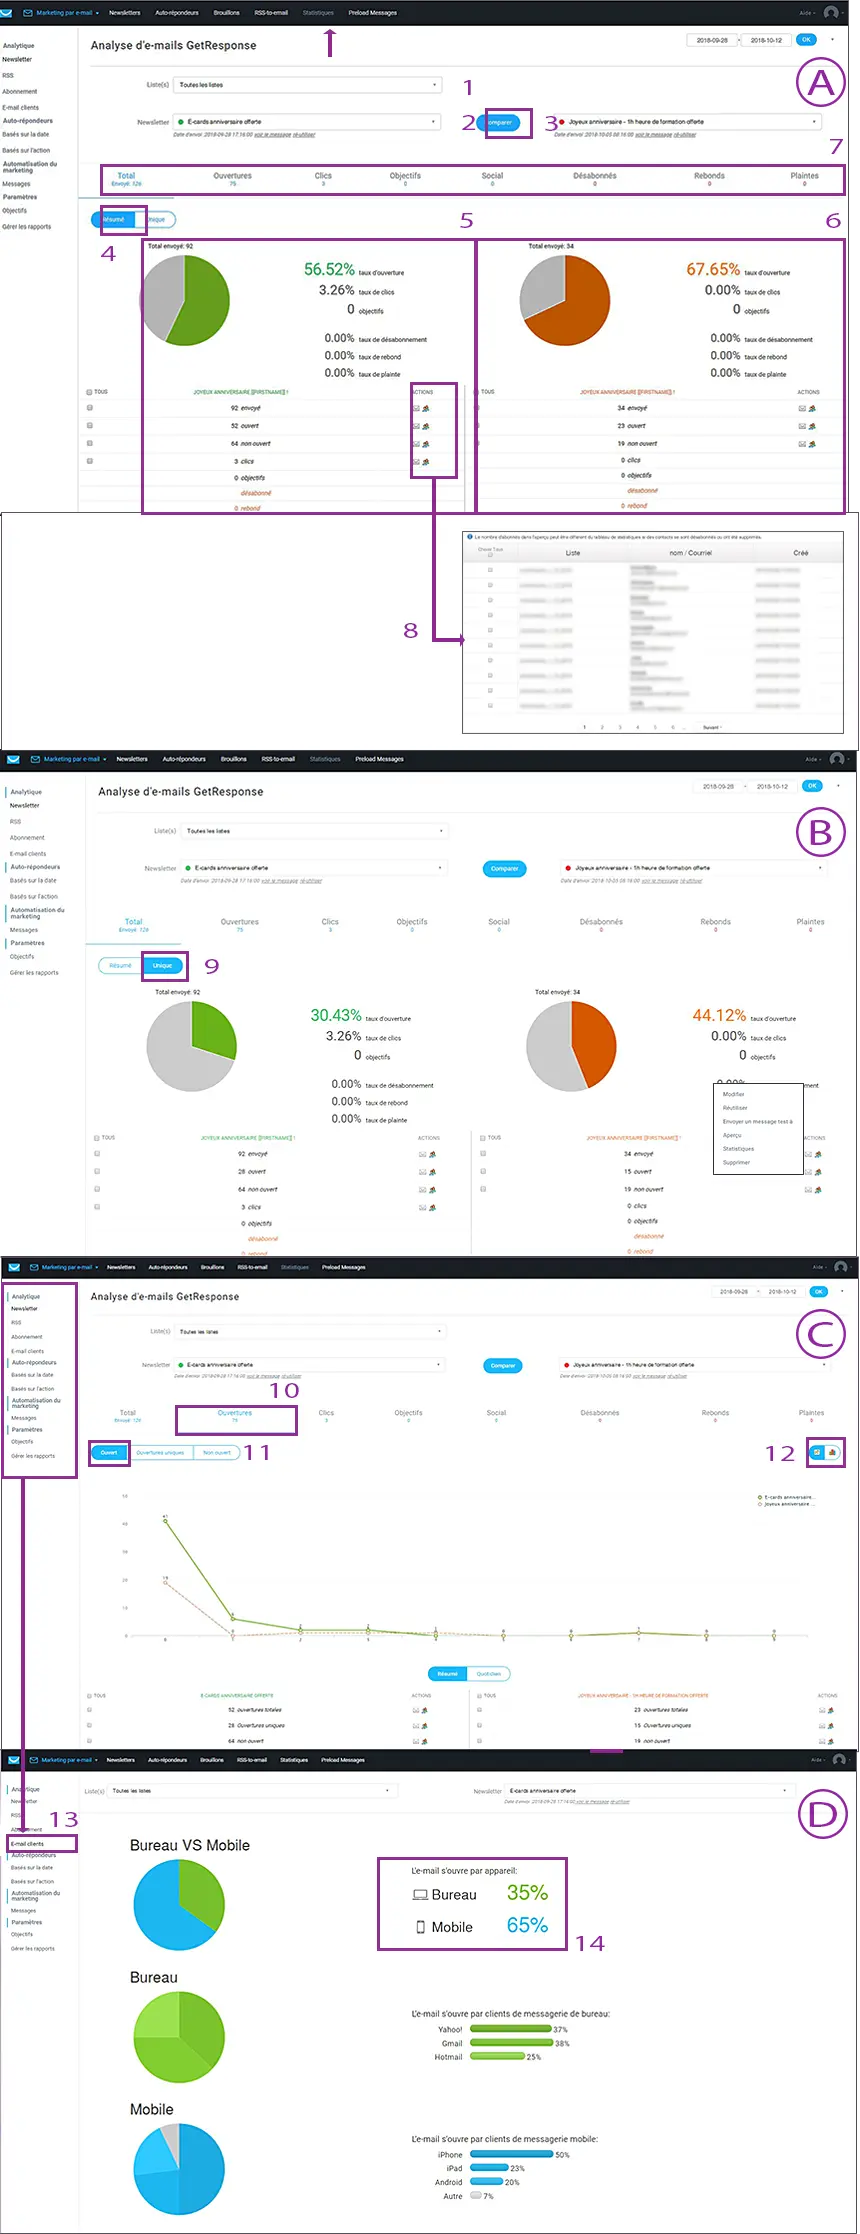
Task: Click people icon on '3 clics' row, screenshot B
Action: point(432,1208)
